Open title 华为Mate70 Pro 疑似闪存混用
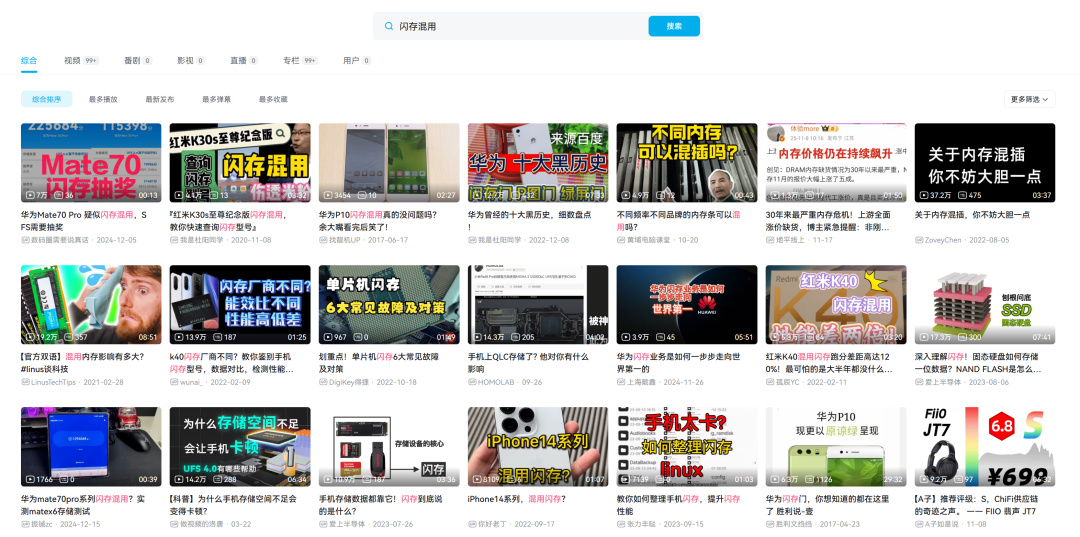Viewport: 1080px width, 537px height. (x=84, y=220)
